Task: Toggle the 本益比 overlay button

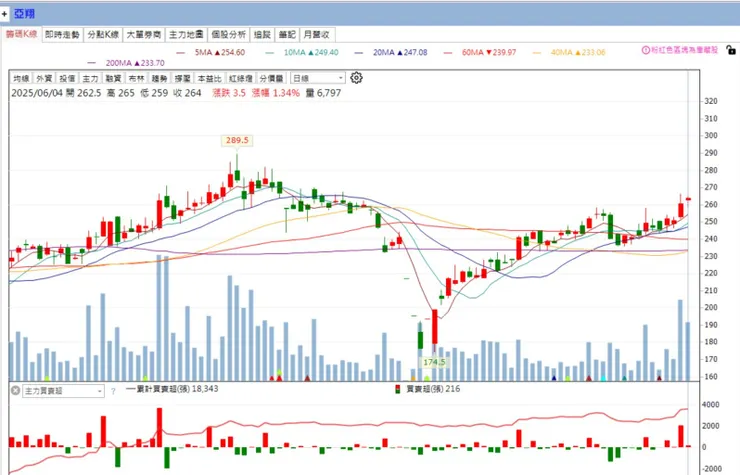Action: (209, 78)
